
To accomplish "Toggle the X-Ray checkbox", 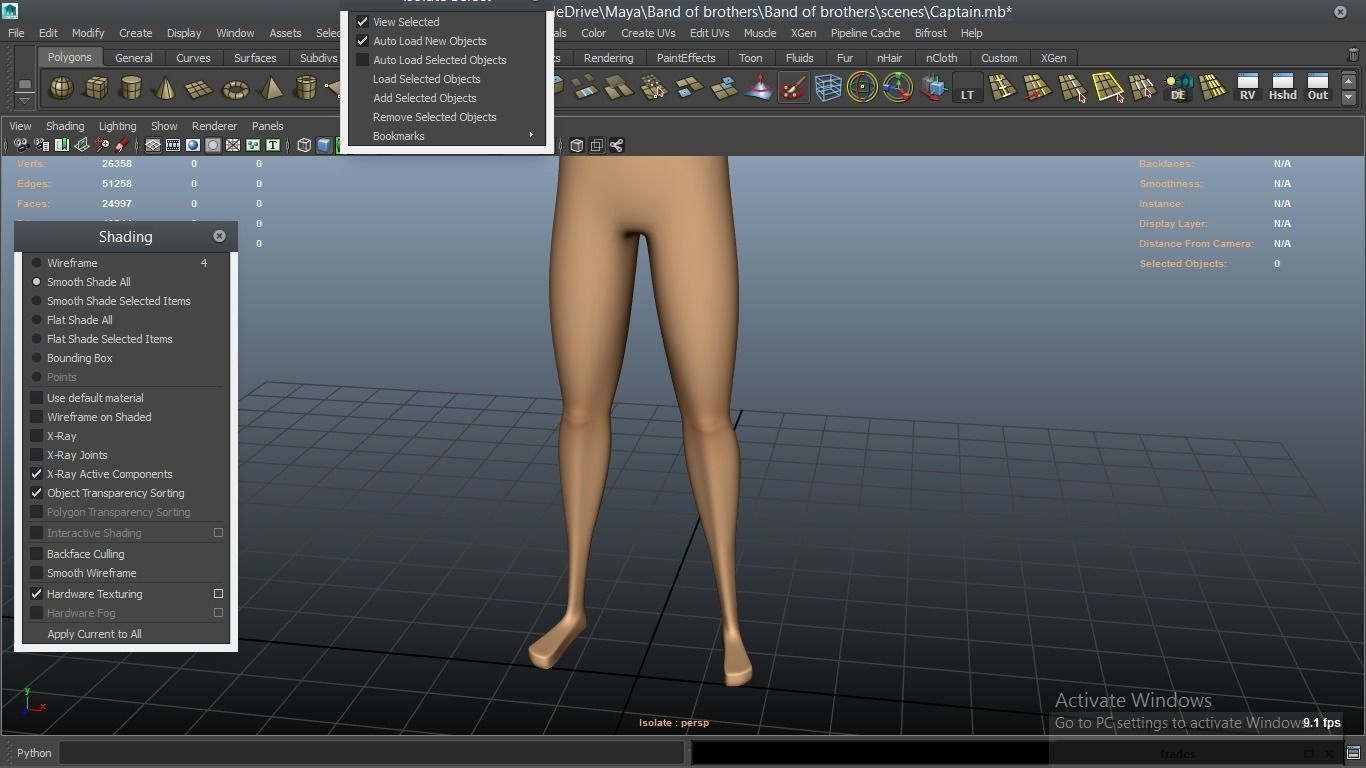I will (x=37, y=436).
